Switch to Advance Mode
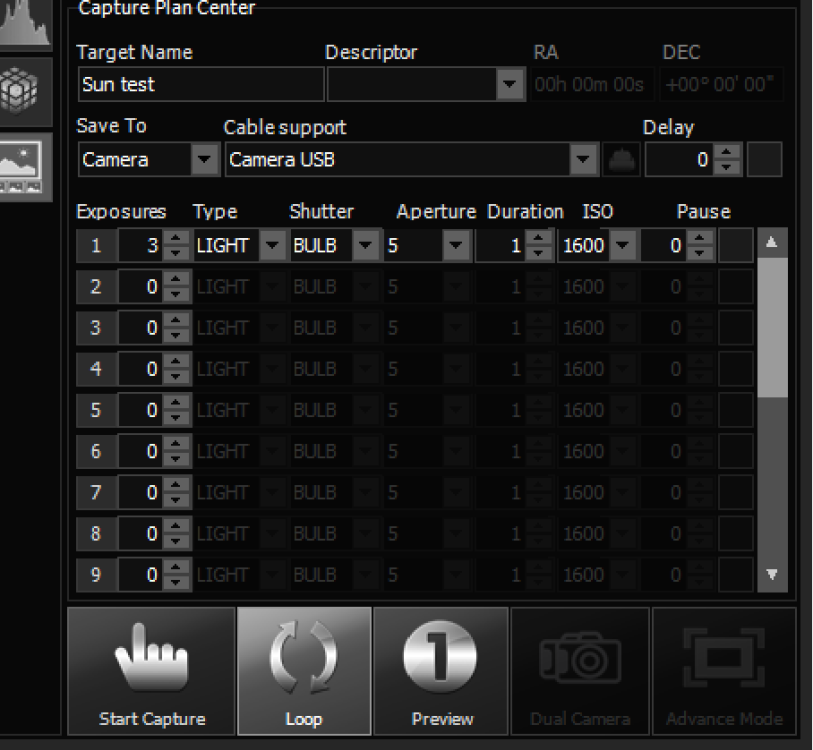 724,670
